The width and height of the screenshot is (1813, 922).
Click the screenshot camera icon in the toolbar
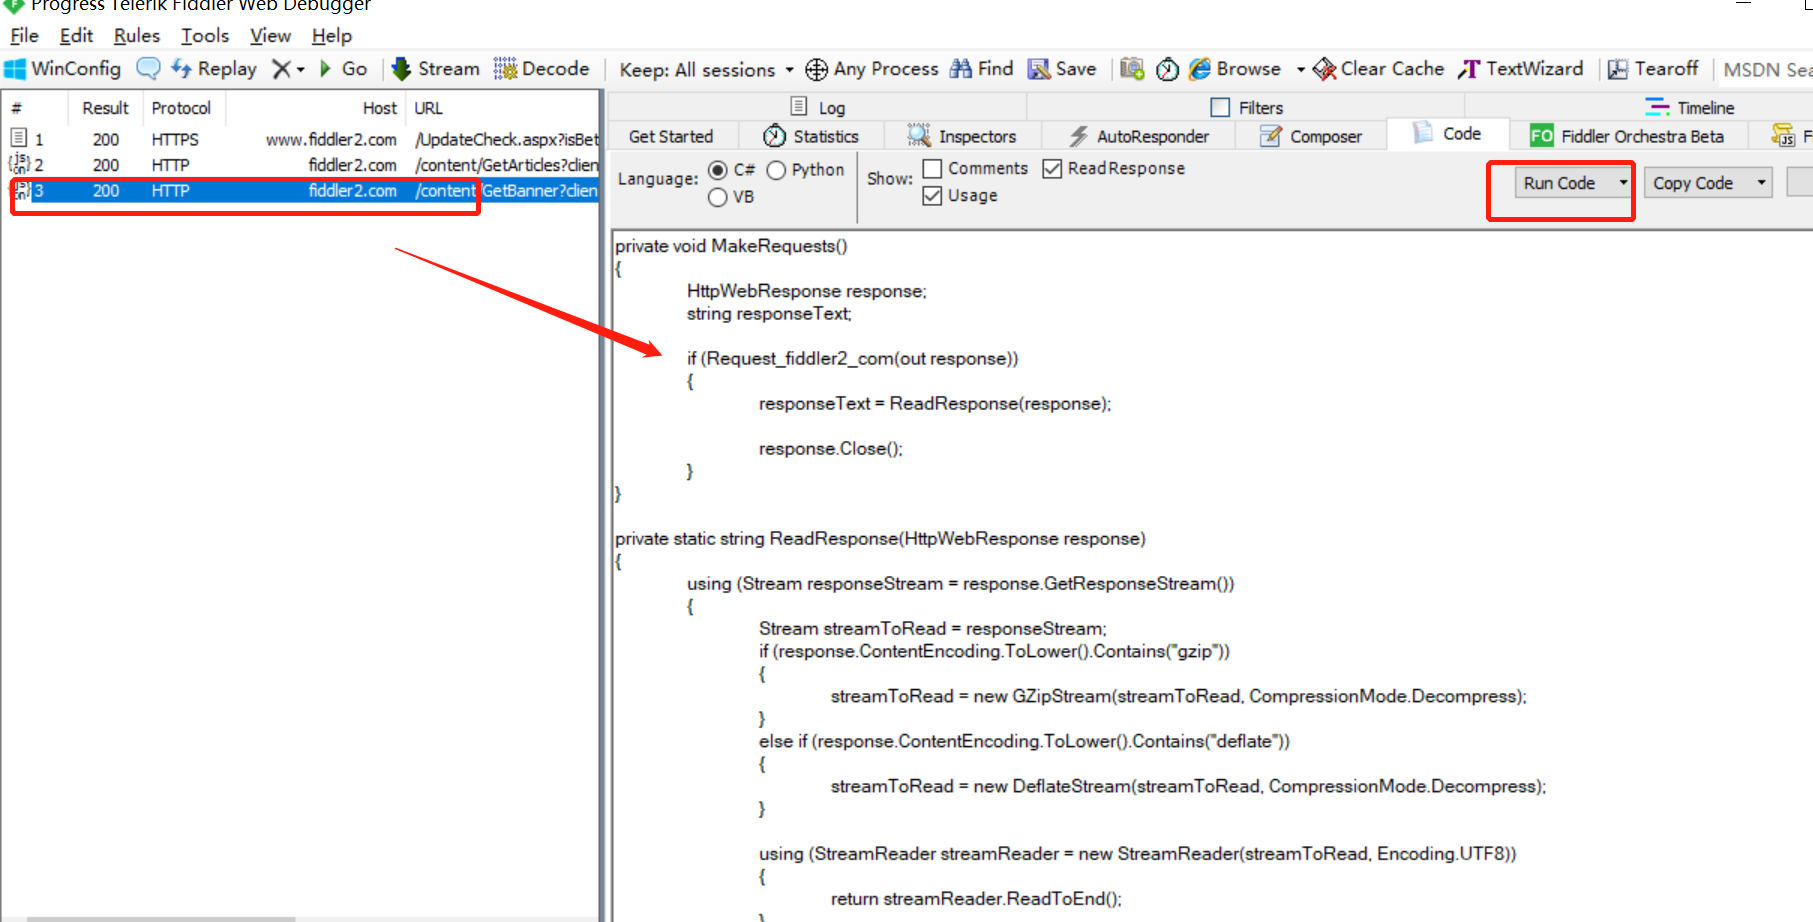pos(1132,69)
